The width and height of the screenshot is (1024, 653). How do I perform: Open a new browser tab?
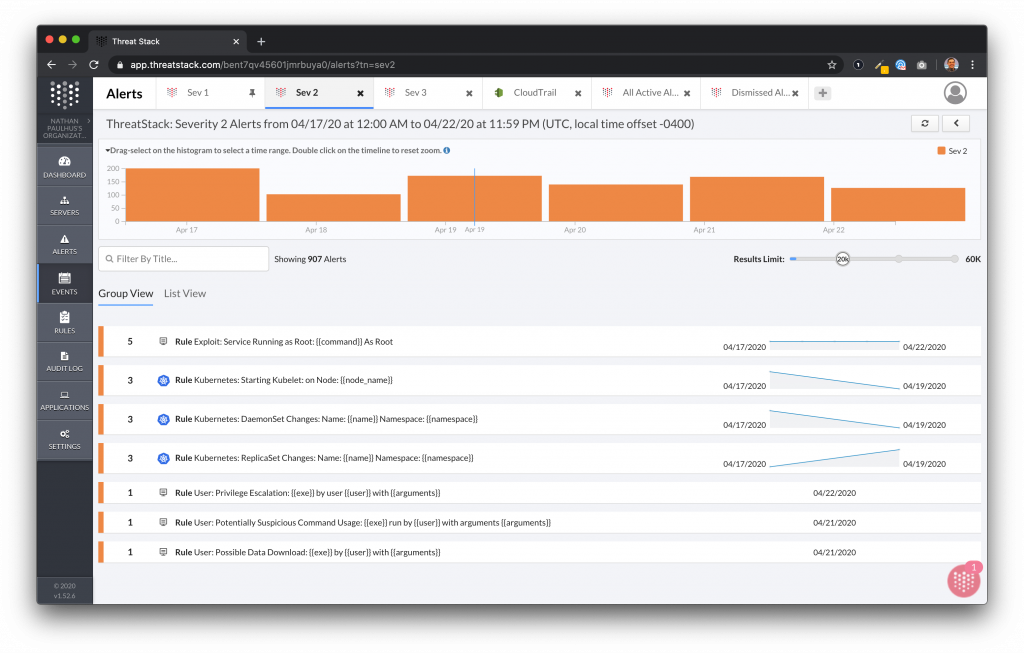pos(261,41)
